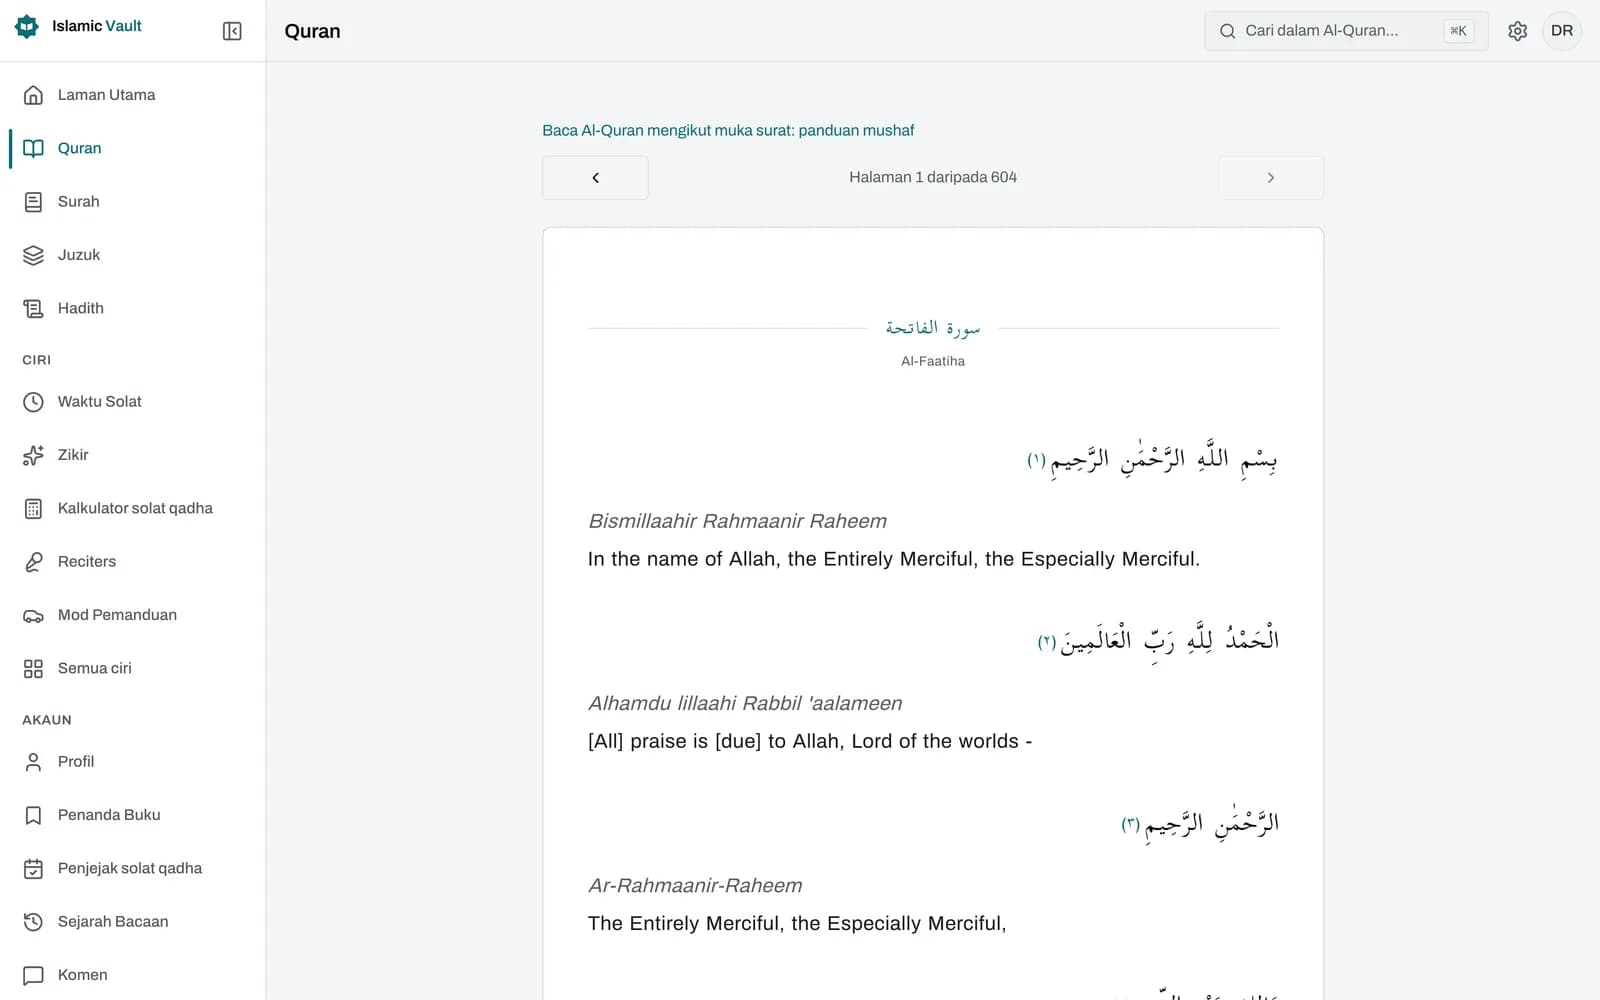This screenshot has width=1600, height=1000.
Task: Click the Islamic Vault logo icon
Action: [x=27, y=27]
